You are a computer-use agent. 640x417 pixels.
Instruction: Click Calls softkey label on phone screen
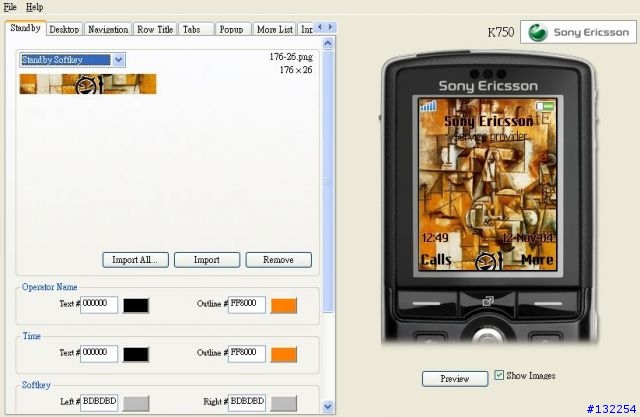[436, 260]
